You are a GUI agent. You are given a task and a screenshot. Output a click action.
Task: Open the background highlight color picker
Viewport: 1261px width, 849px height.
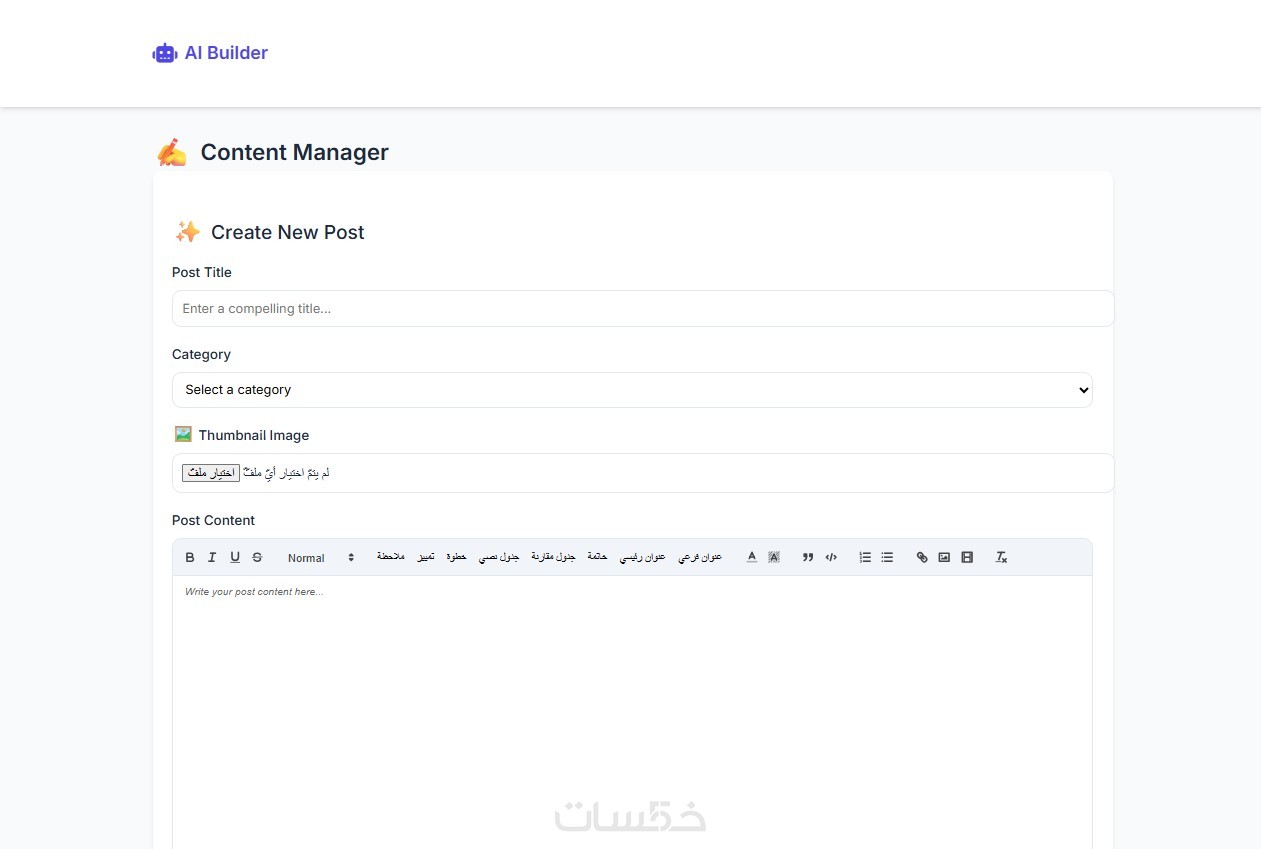click(774, 558)
